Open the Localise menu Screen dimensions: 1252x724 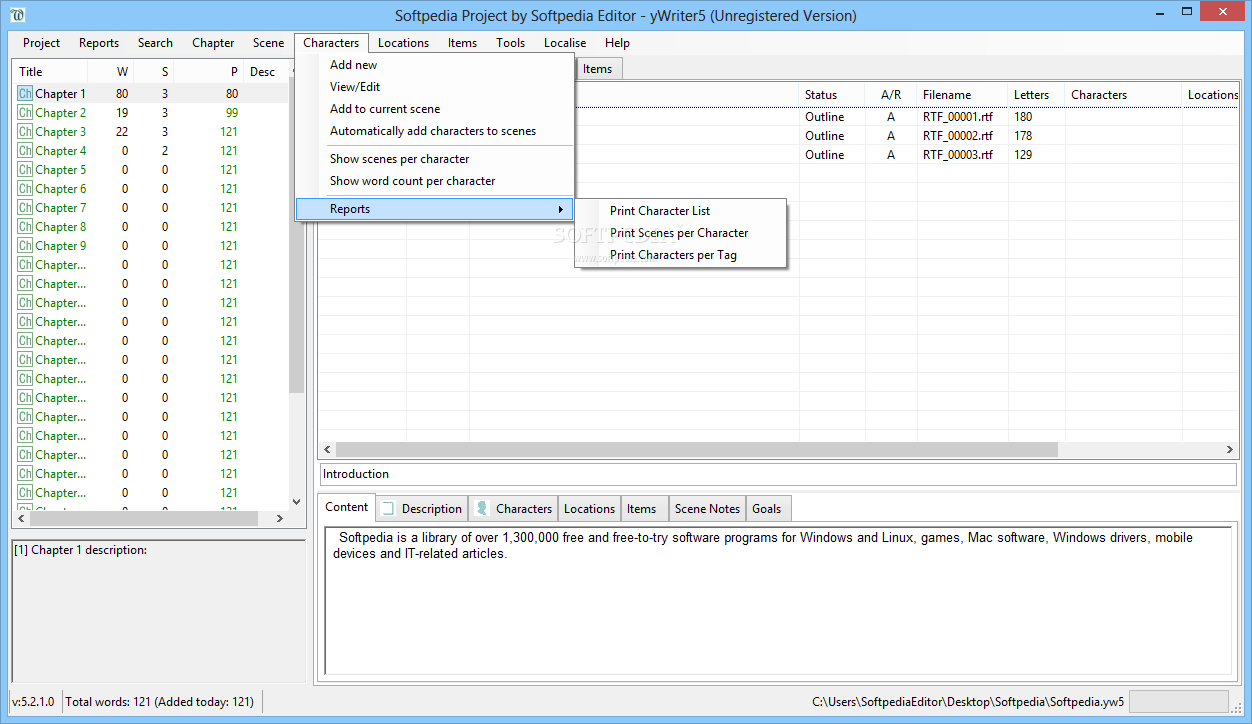point(565,43)
